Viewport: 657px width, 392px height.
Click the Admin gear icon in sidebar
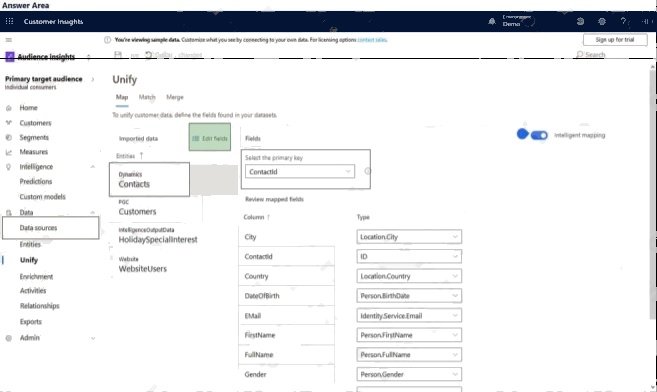click(9, 338)
